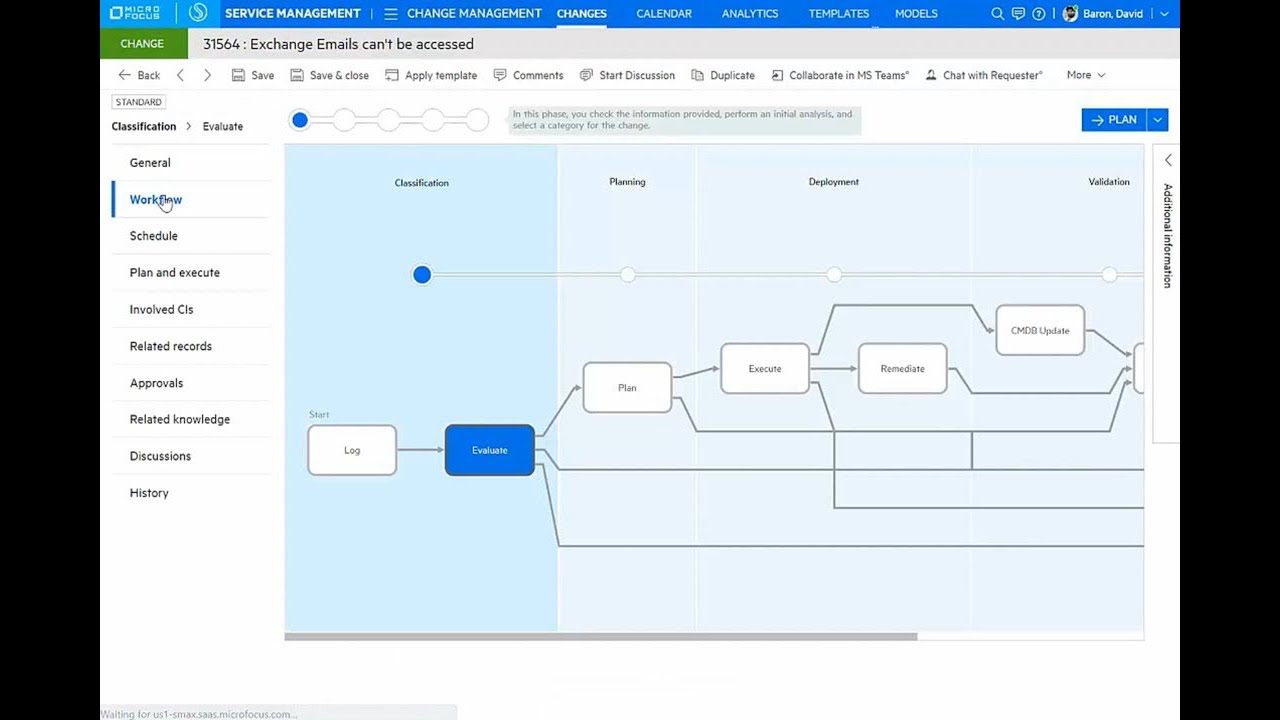Click the Validation phase heading

click(x=1109, y=182)
